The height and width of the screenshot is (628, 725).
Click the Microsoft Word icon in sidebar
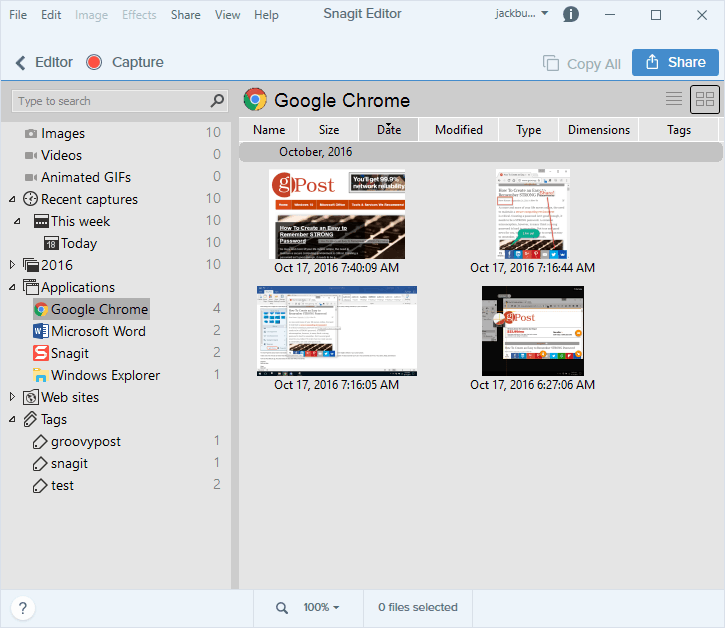(41, 331)
